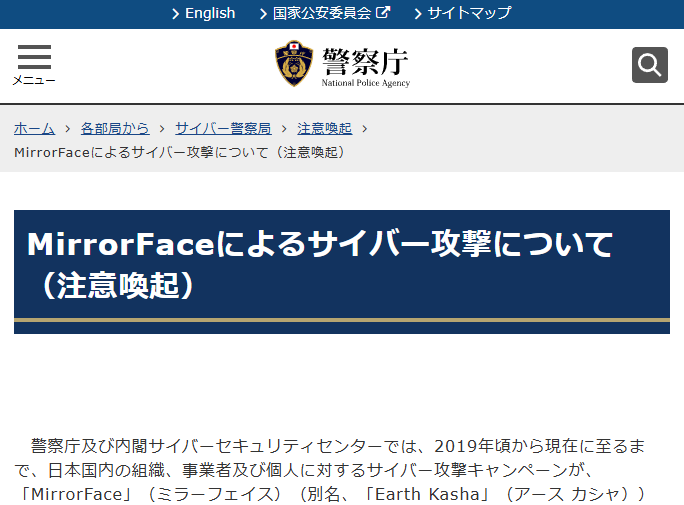Click breadcrumb chevron right after 注意喚起

[365, 129]
